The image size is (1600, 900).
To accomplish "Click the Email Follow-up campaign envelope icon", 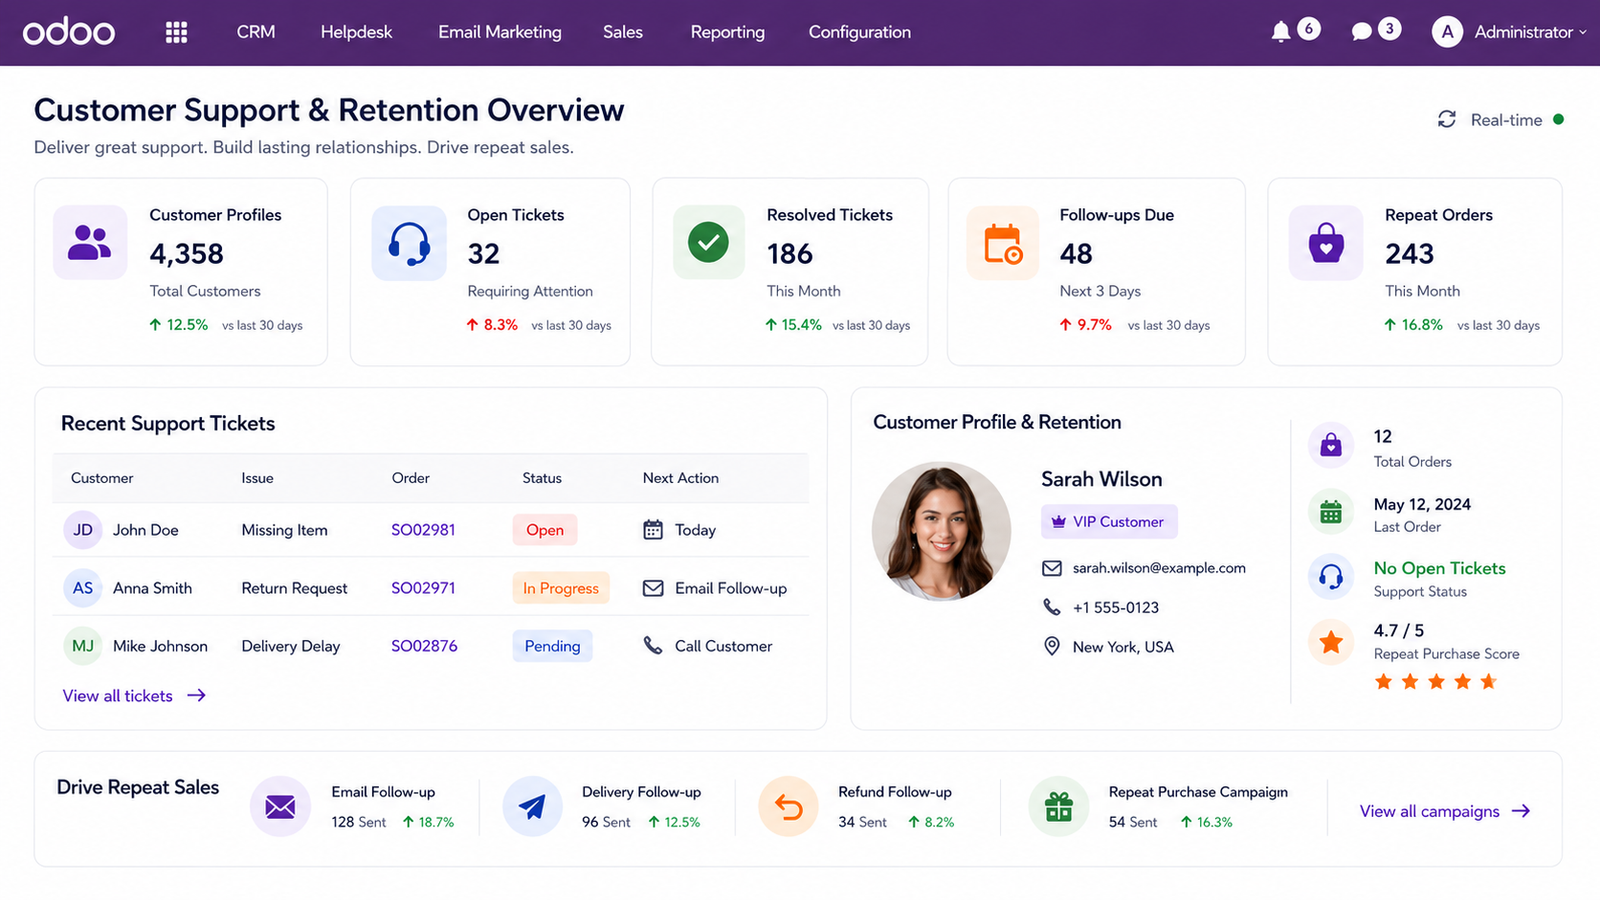I will click(x=280, y=806).
